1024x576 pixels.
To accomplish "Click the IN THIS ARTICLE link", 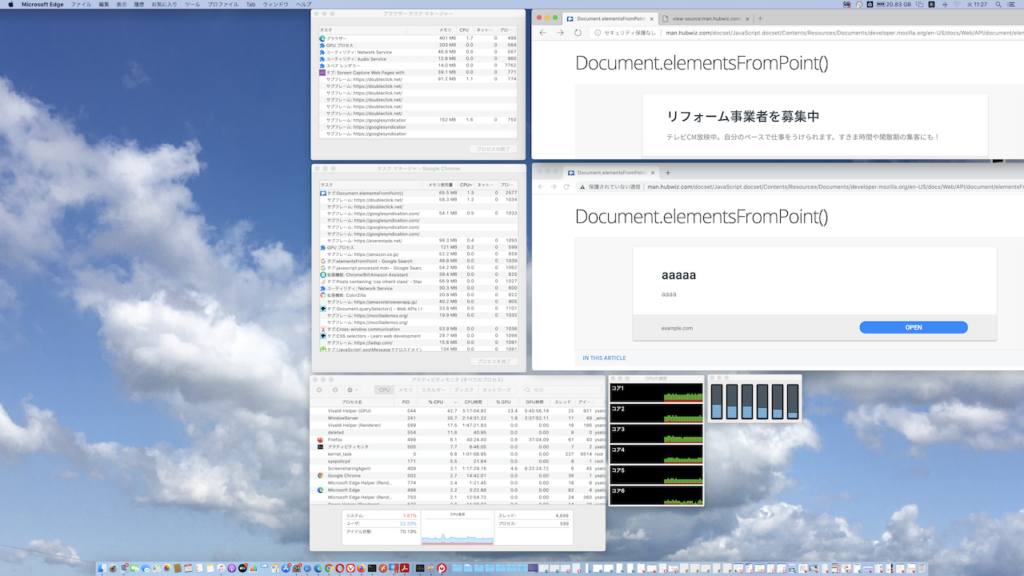I will click(604, 357).
